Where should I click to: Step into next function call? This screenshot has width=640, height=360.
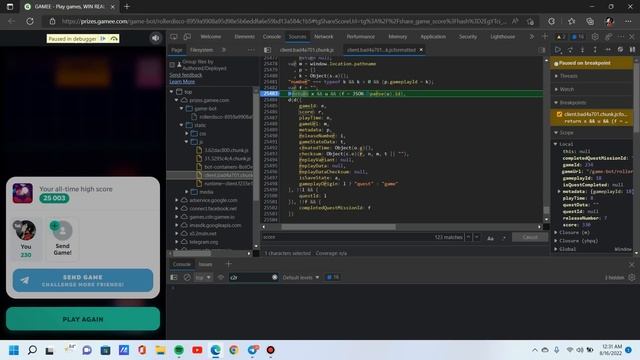pos(582,49)
